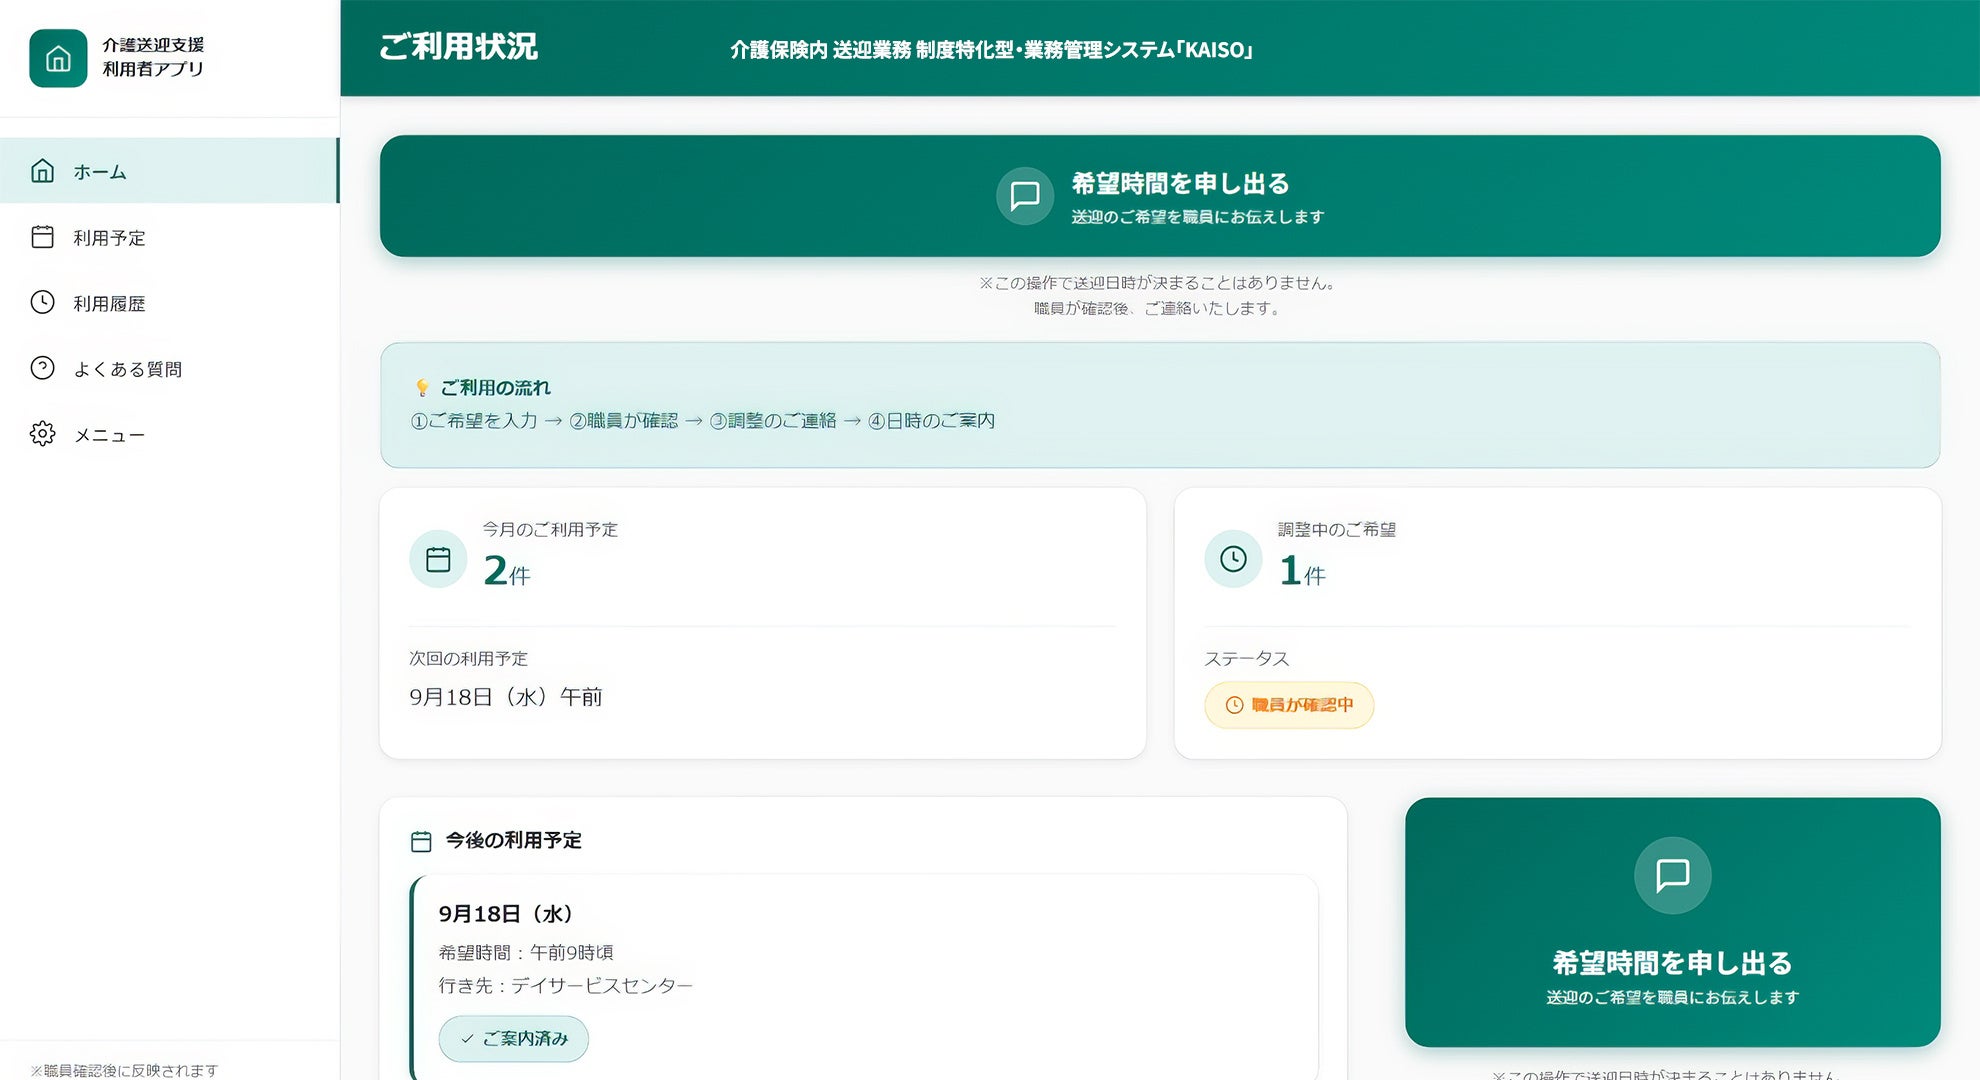1980x1080 pixels.
Task: Click clock icon beside 調整中のご希望
Action: [x=1233, y=559]
